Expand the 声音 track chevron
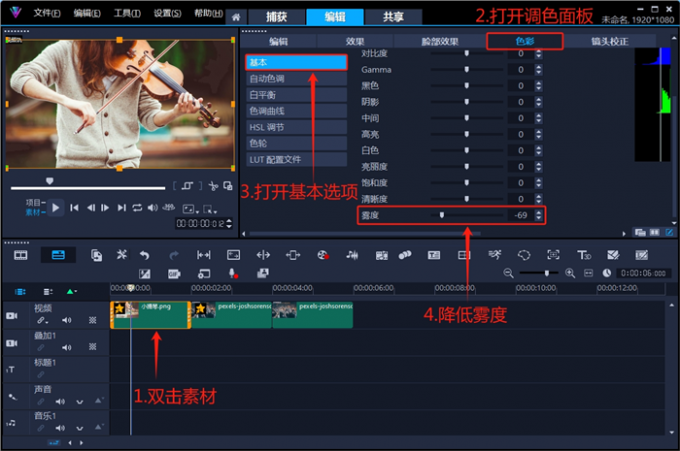The height and width of the screenshot is (451, 680). [x=79, y=401]
